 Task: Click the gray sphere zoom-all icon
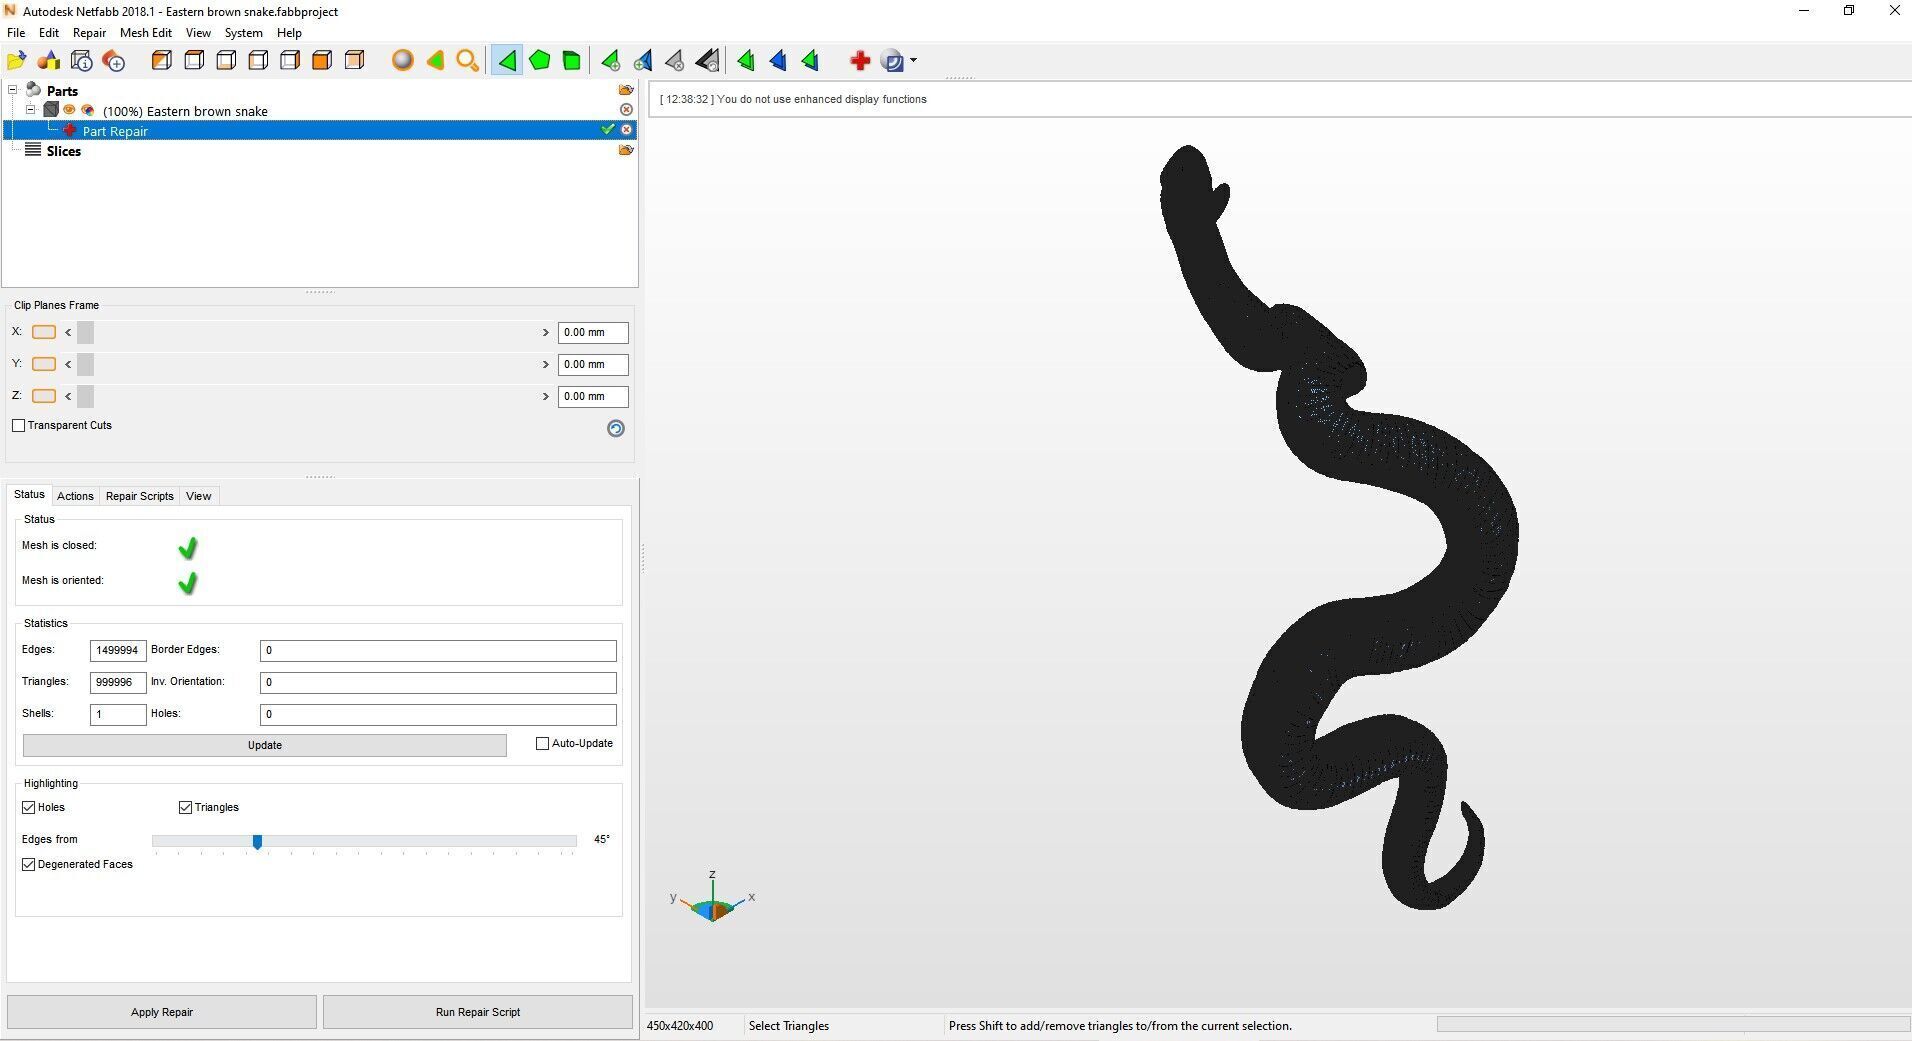[x=402, y=61]
